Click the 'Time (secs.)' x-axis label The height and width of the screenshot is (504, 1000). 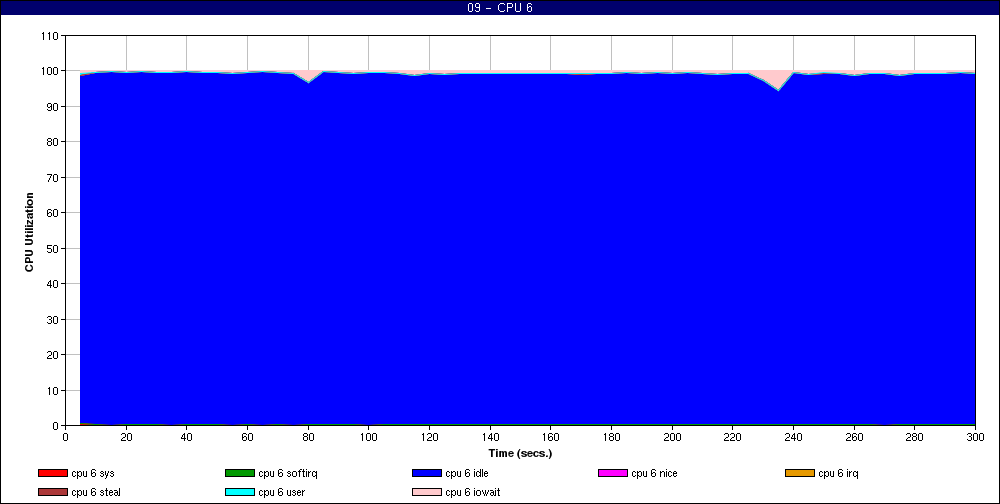tap(520, 453)
